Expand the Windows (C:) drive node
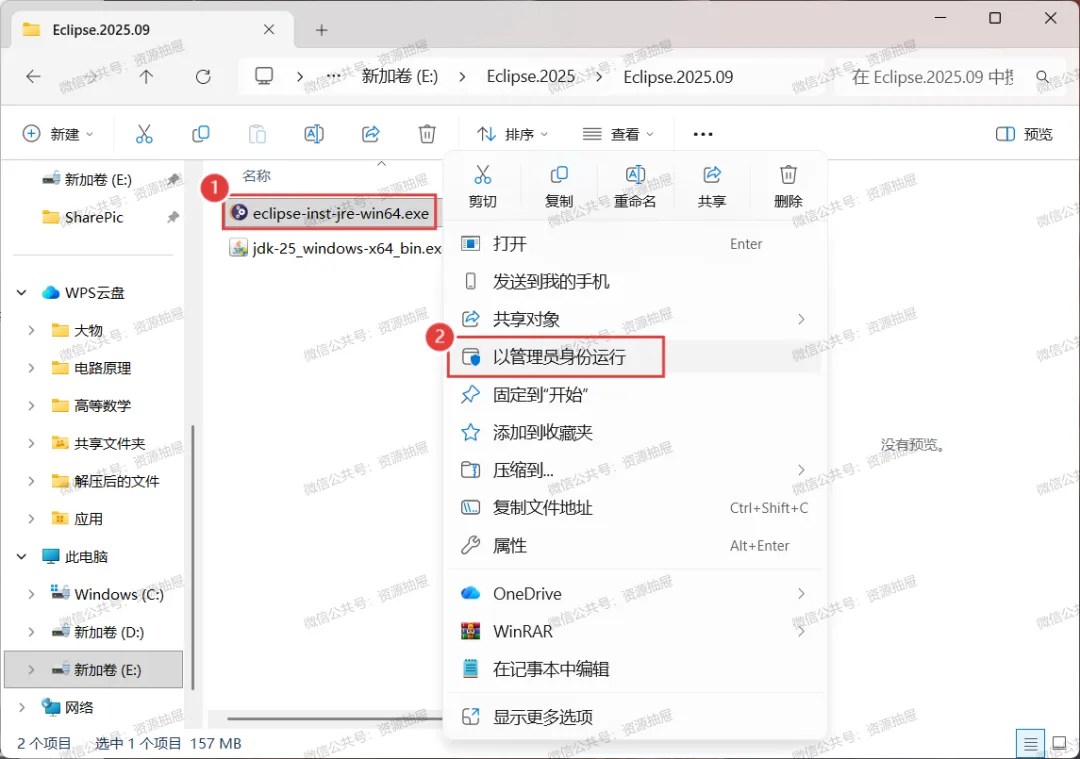This screenshot has height=759, width=1080. pos(31,594)
